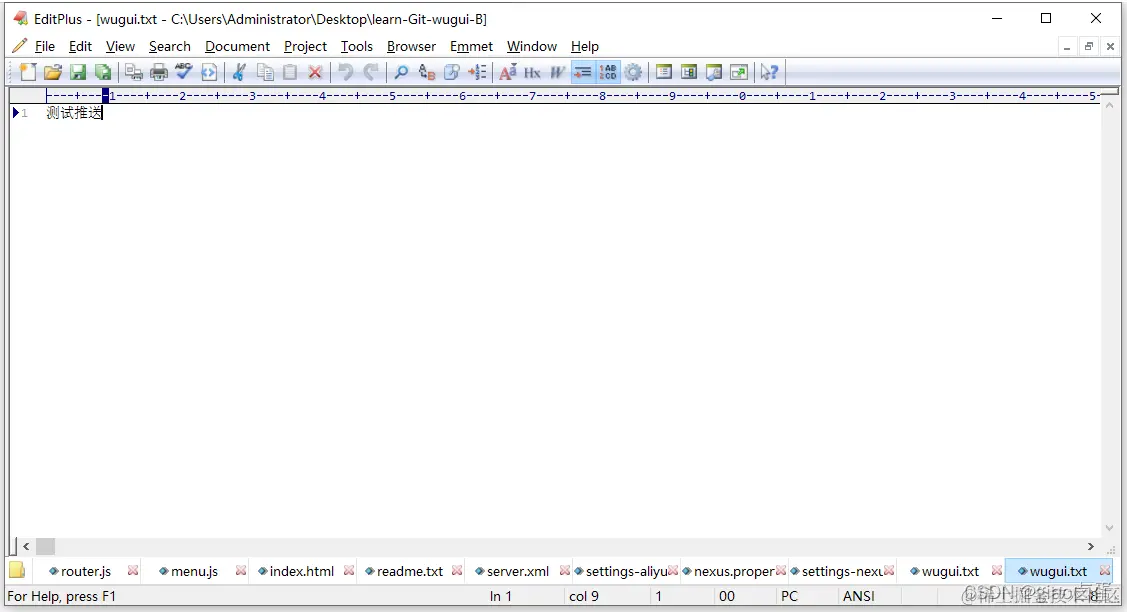Click the green-arrow window icon before help pointer
Viewport: 1127px width, 612px height.
pyautogui.click(x=739, y=72)
